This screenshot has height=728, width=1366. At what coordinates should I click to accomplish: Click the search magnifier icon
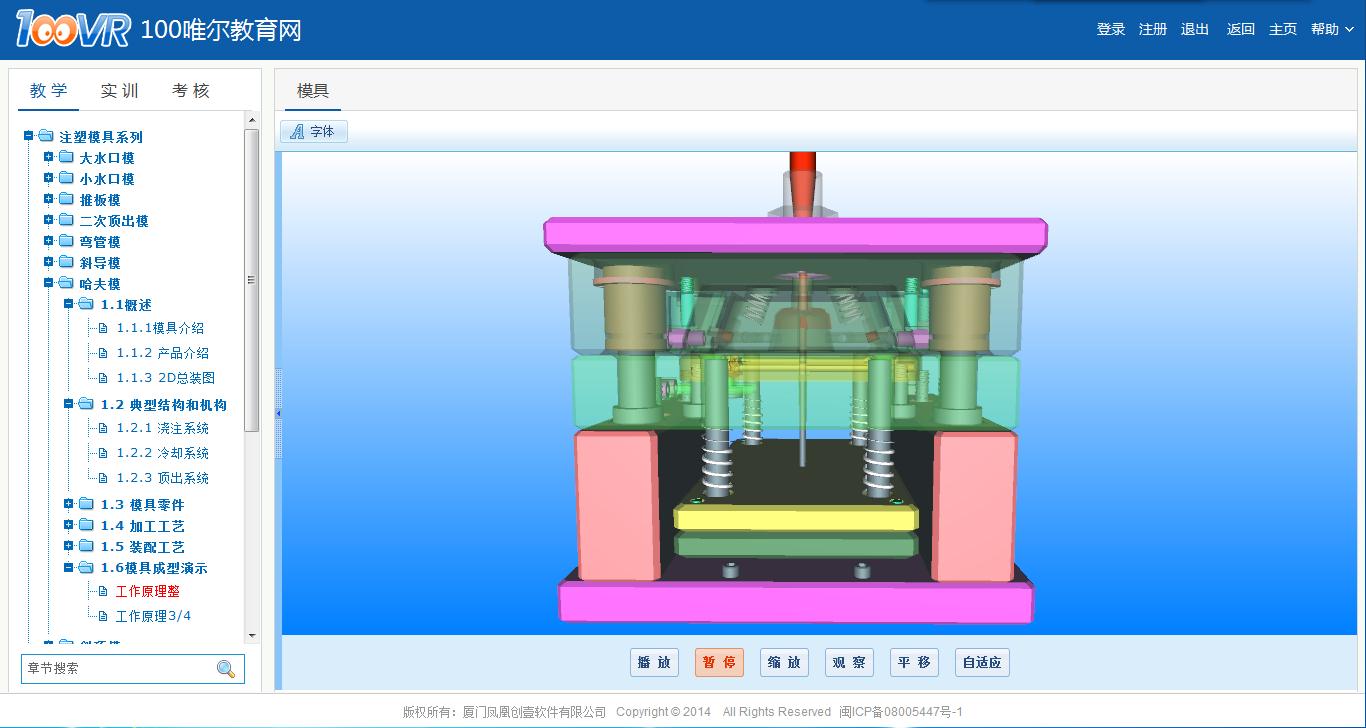point(226,669)
